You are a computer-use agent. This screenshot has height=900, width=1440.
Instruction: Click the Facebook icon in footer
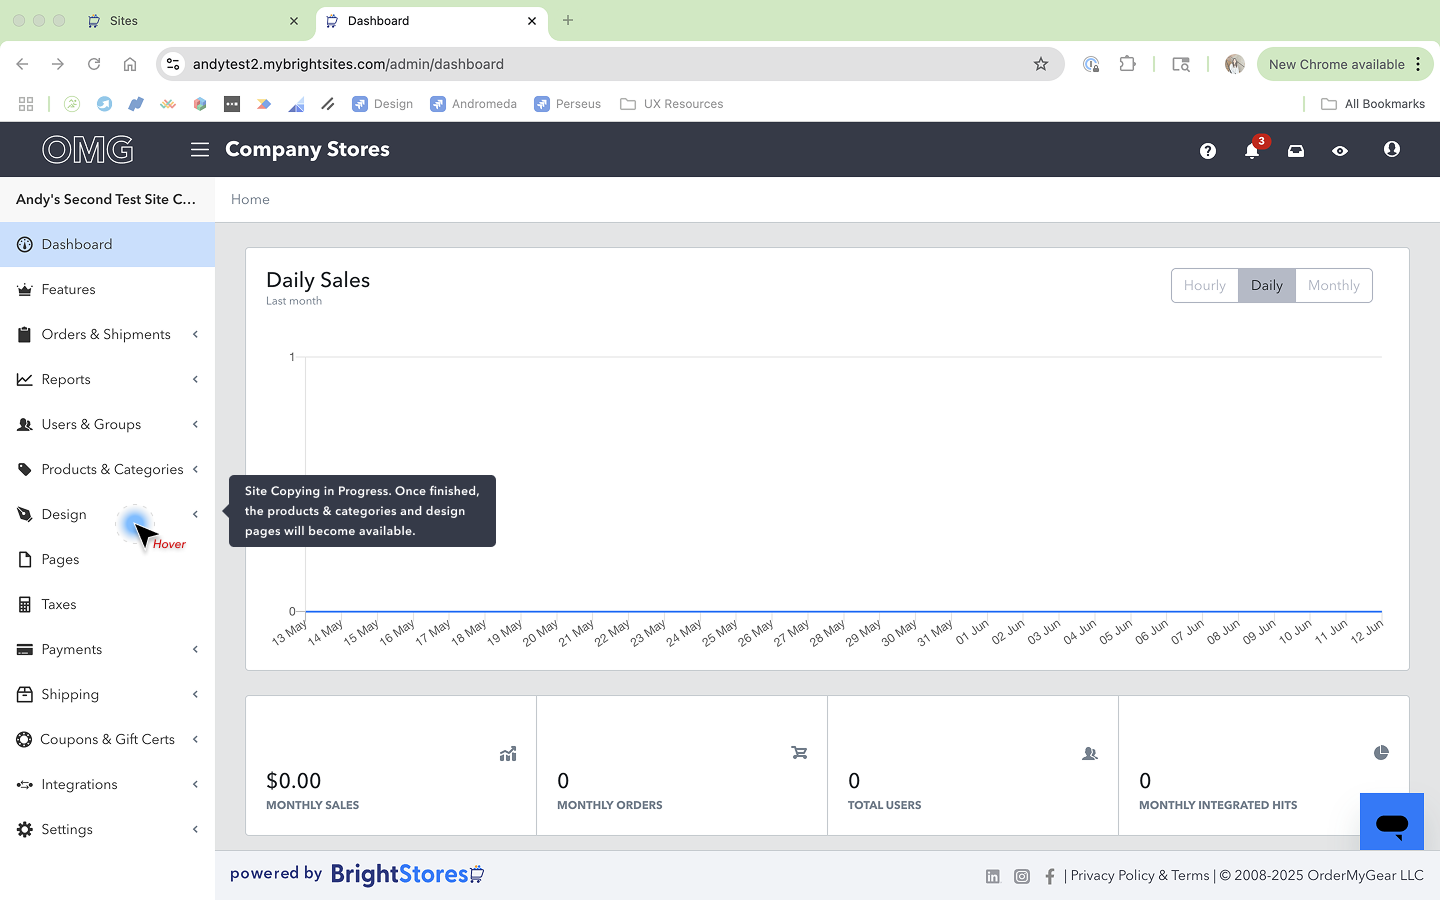(x=1050, y=876)
